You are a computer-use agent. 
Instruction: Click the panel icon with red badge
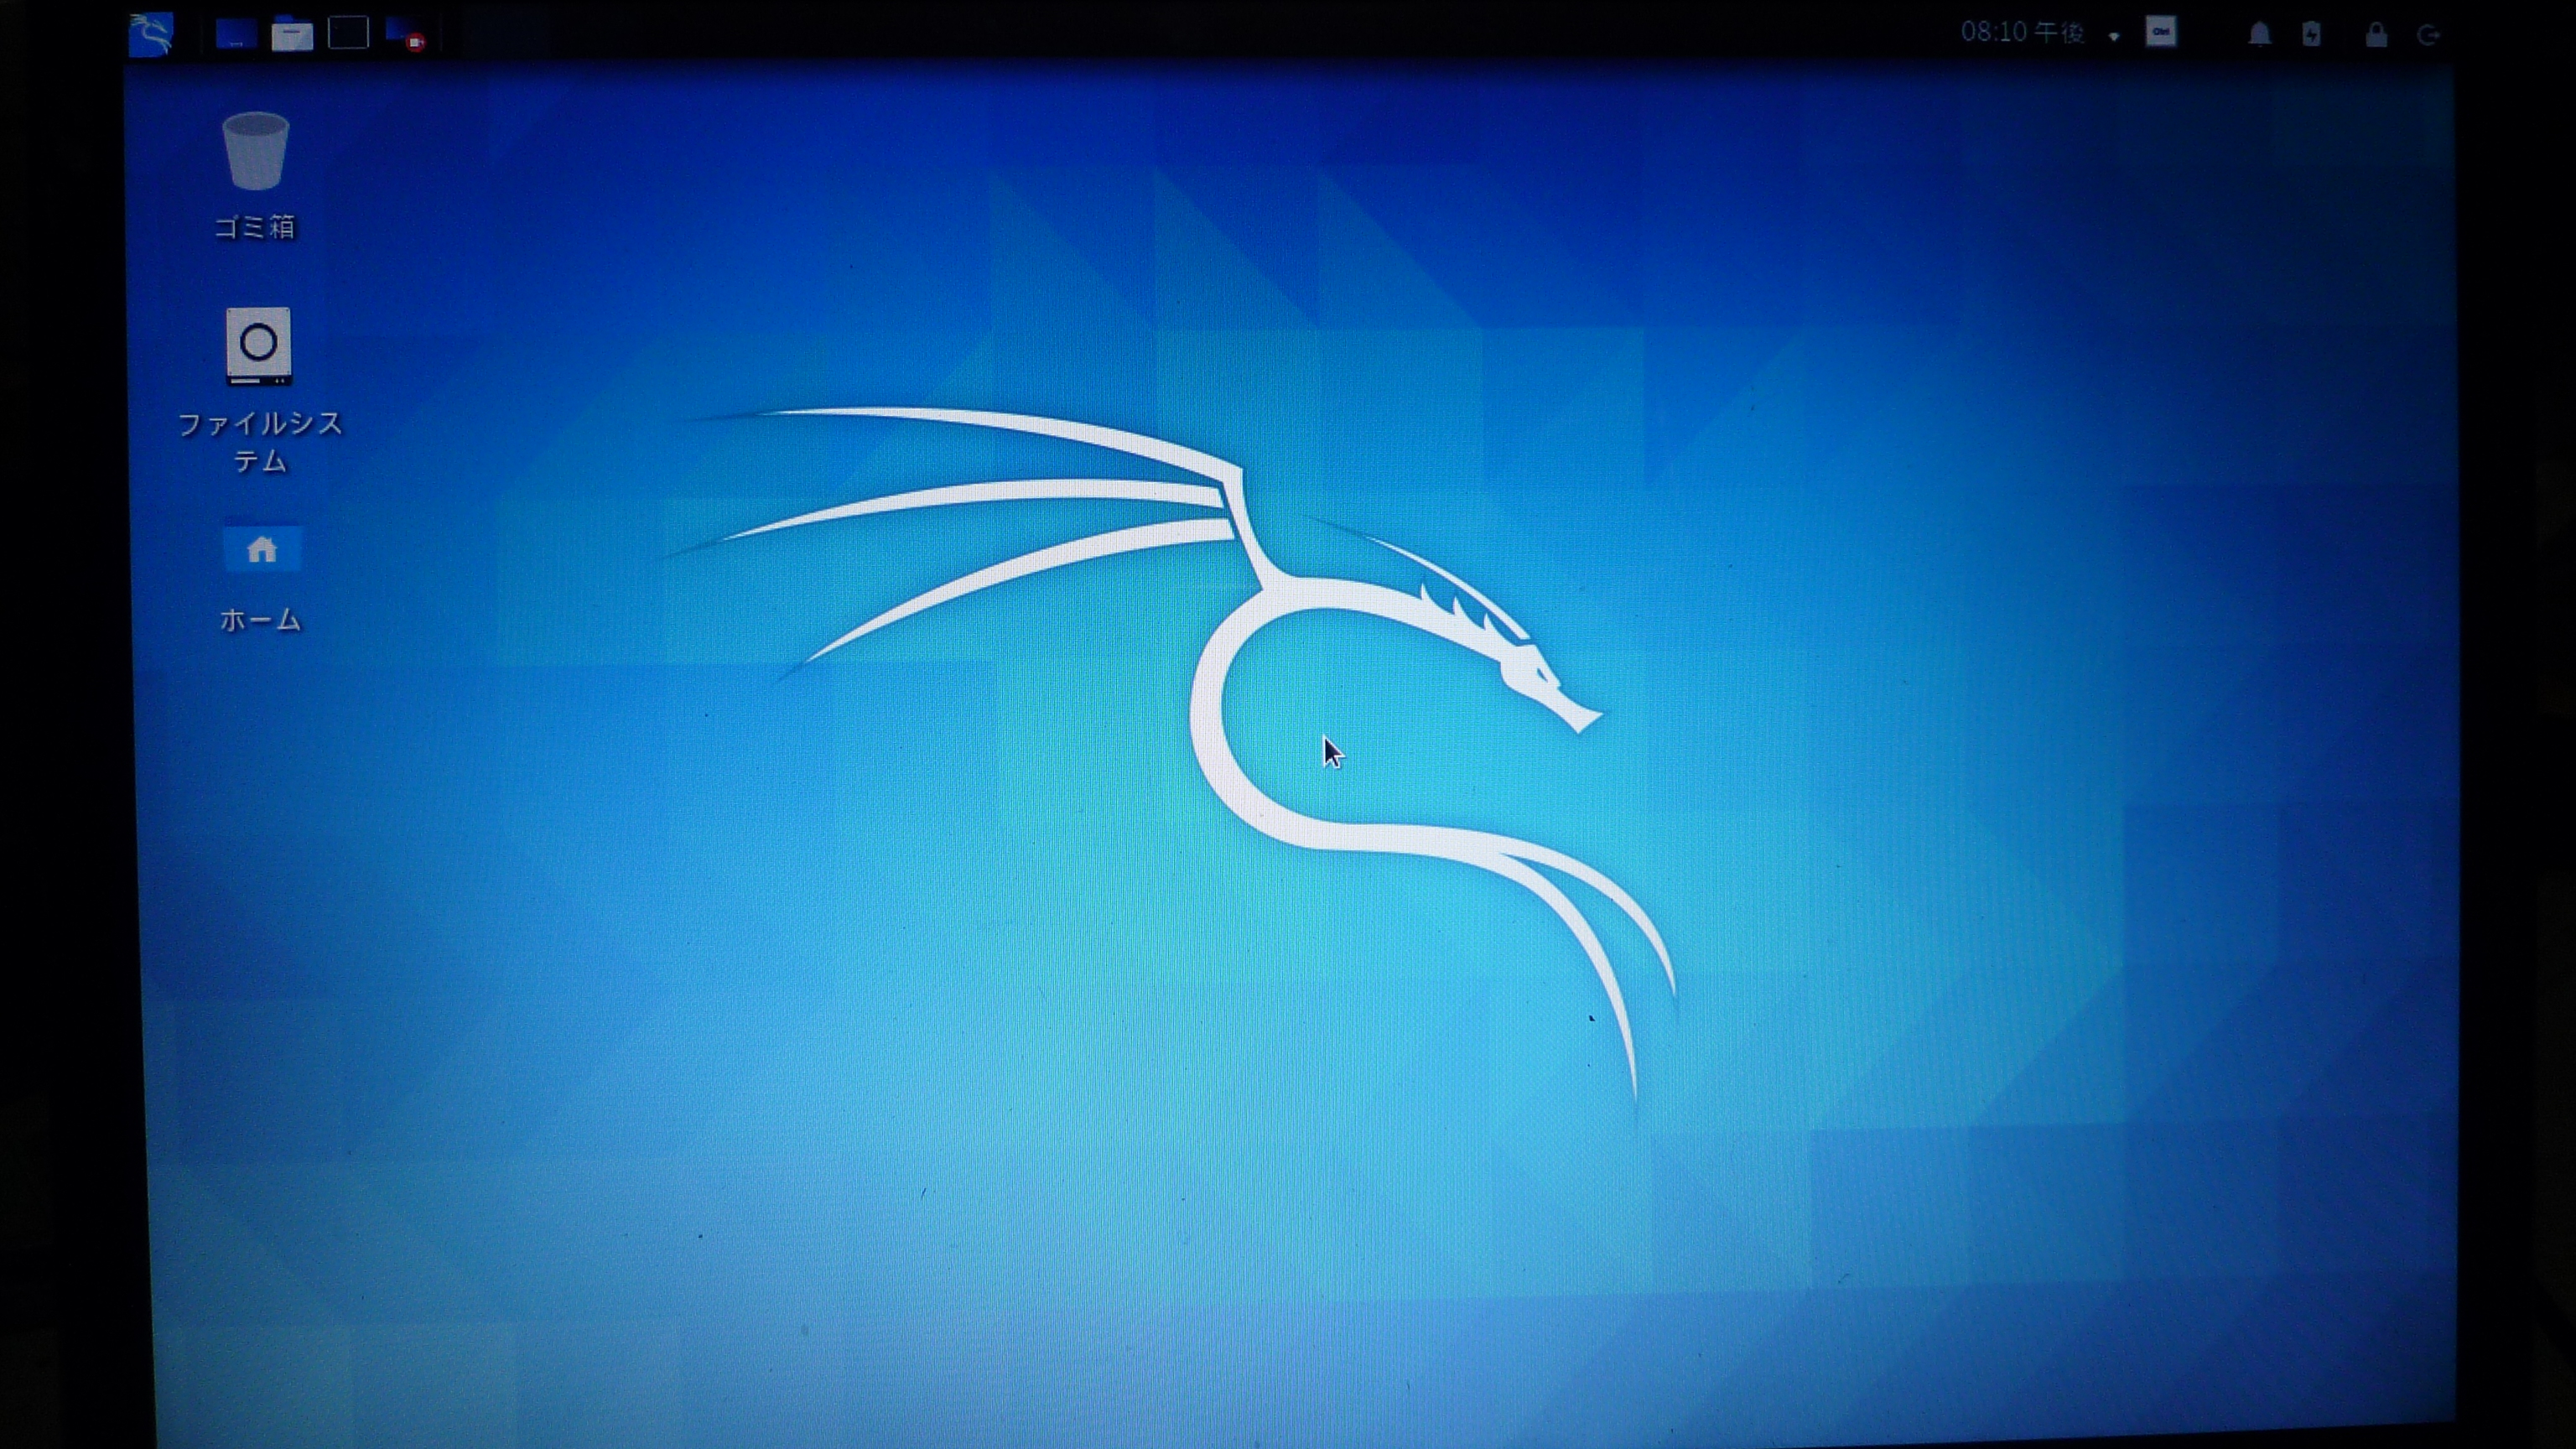(406, 35)
